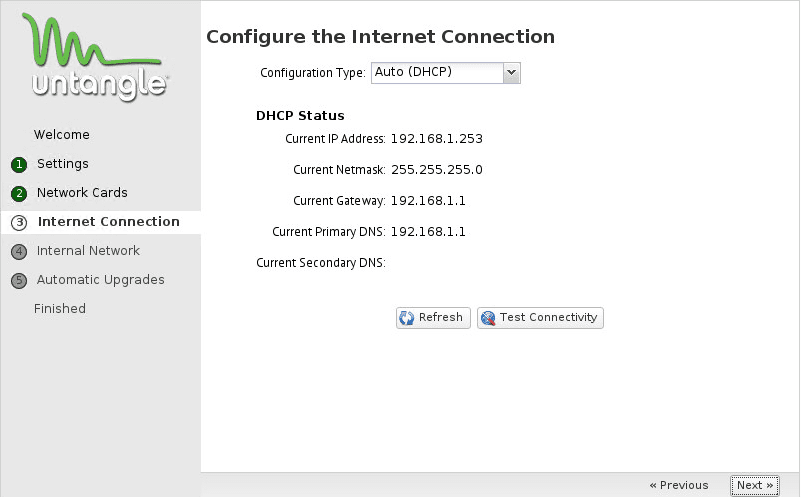This screenshot has height=497, width=801.
Task: Click the step 1 green circle icon
Action: pos(19,164)
